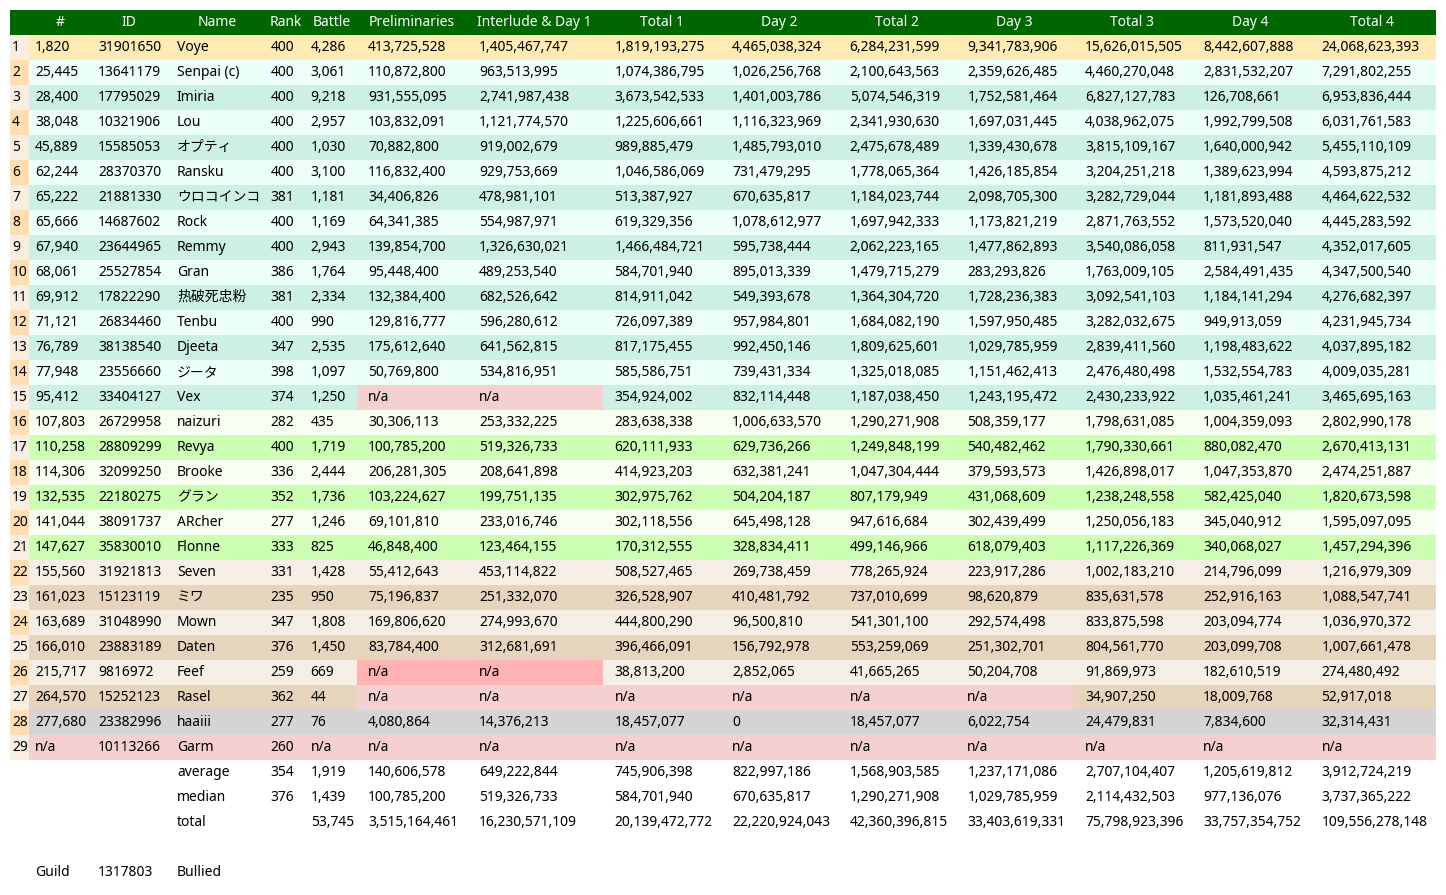Click the name cell 'Imiria'

pyautogui.click(x=195, y=96)
